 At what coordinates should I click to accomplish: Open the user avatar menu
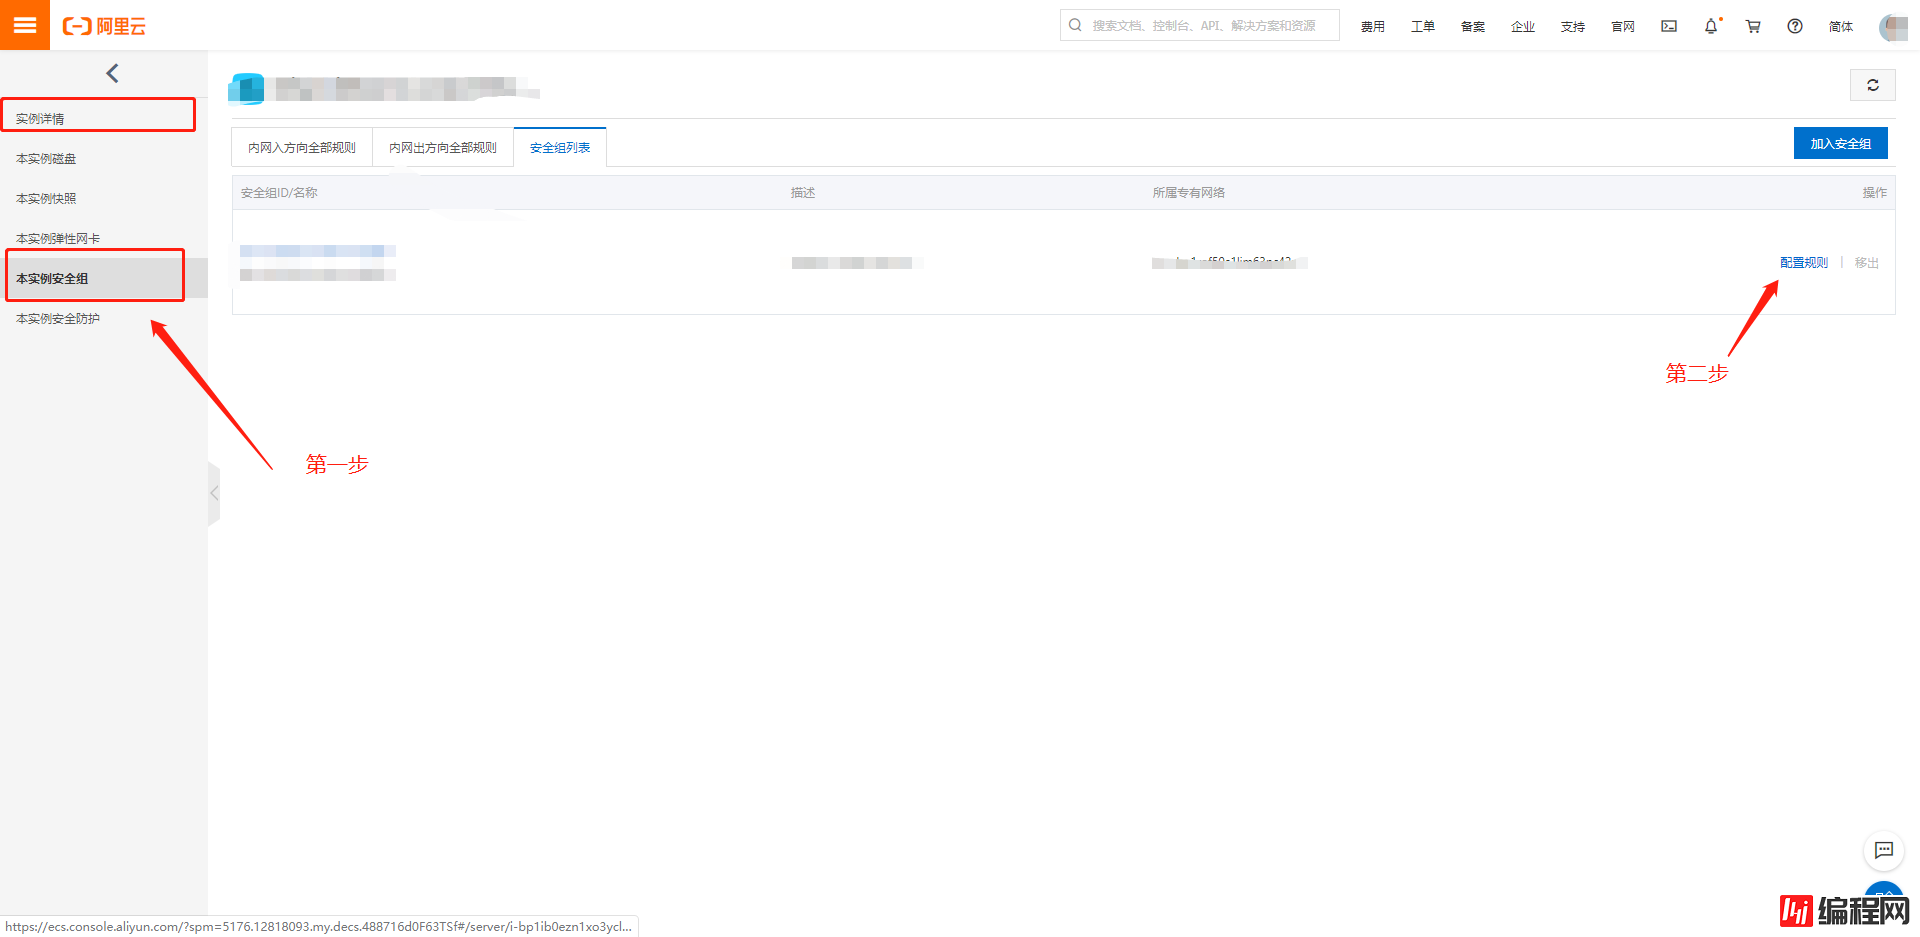coord(1894,27)
